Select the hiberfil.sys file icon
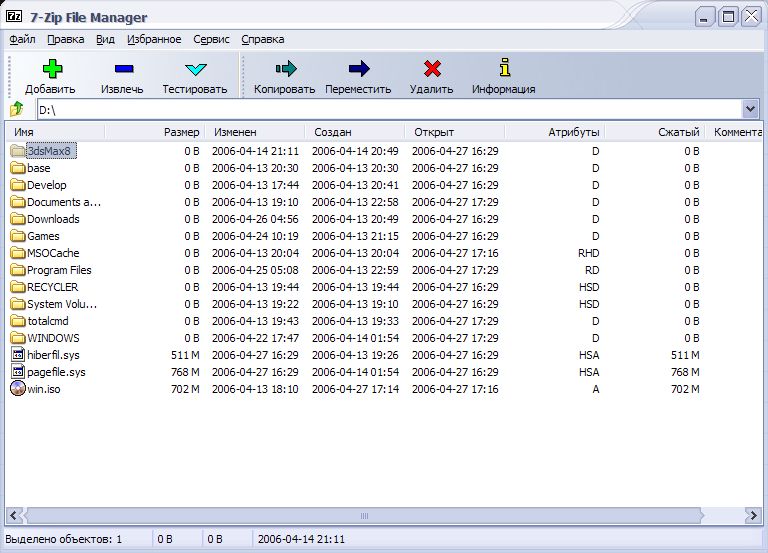The width and height of the screenshot is (768, 553). (x=18, y=355)
